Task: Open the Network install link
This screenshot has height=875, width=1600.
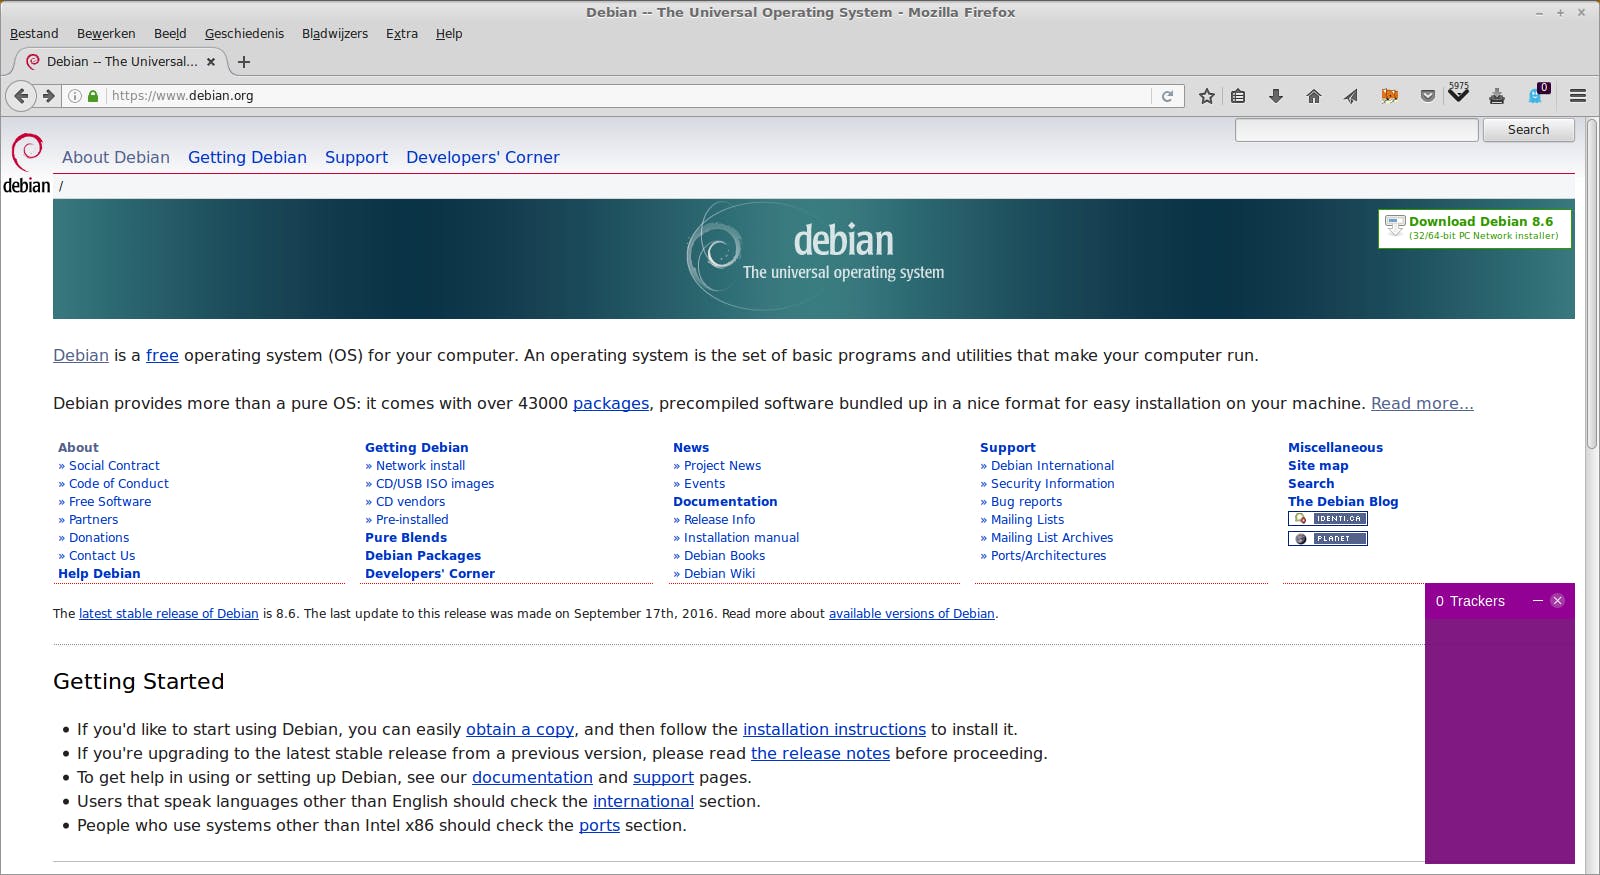Action: click(x=420, y=466)
